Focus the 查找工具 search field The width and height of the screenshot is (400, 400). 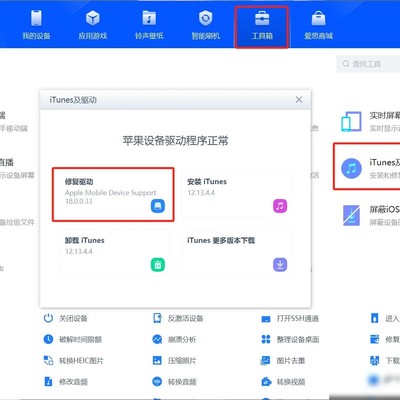[x=368, y=64]
